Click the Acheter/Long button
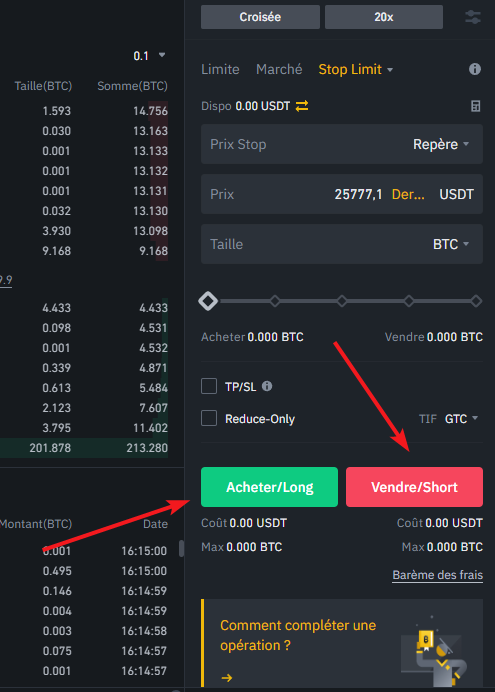 click(270, 487)
